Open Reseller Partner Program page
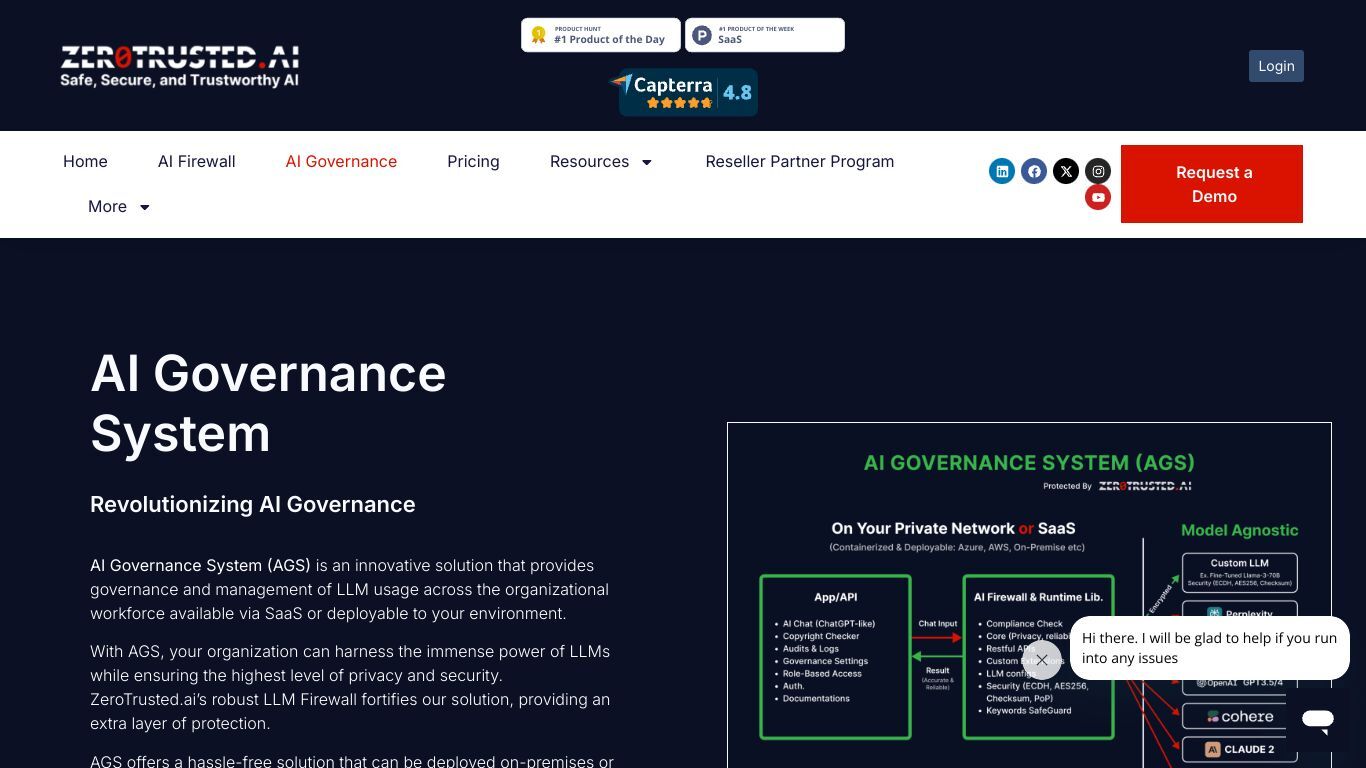 [x=800, y=161]
